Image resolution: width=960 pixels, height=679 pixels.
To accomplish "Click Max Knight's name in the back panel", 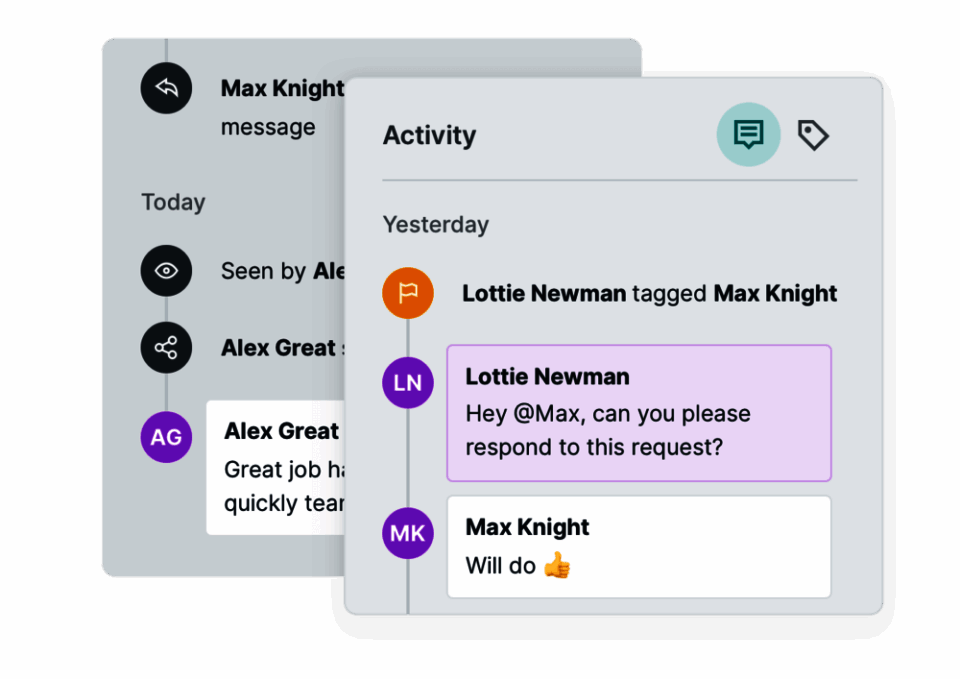I will 282,88.
